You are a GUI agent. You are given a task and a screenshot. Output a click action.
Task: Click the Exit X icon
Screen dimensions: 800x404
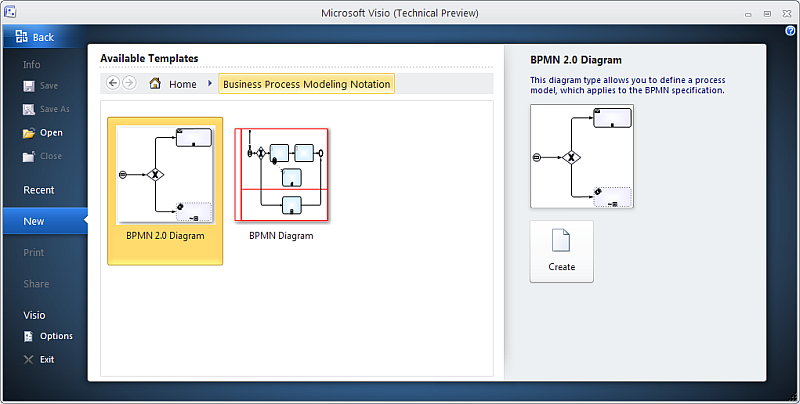pos(29,360)
